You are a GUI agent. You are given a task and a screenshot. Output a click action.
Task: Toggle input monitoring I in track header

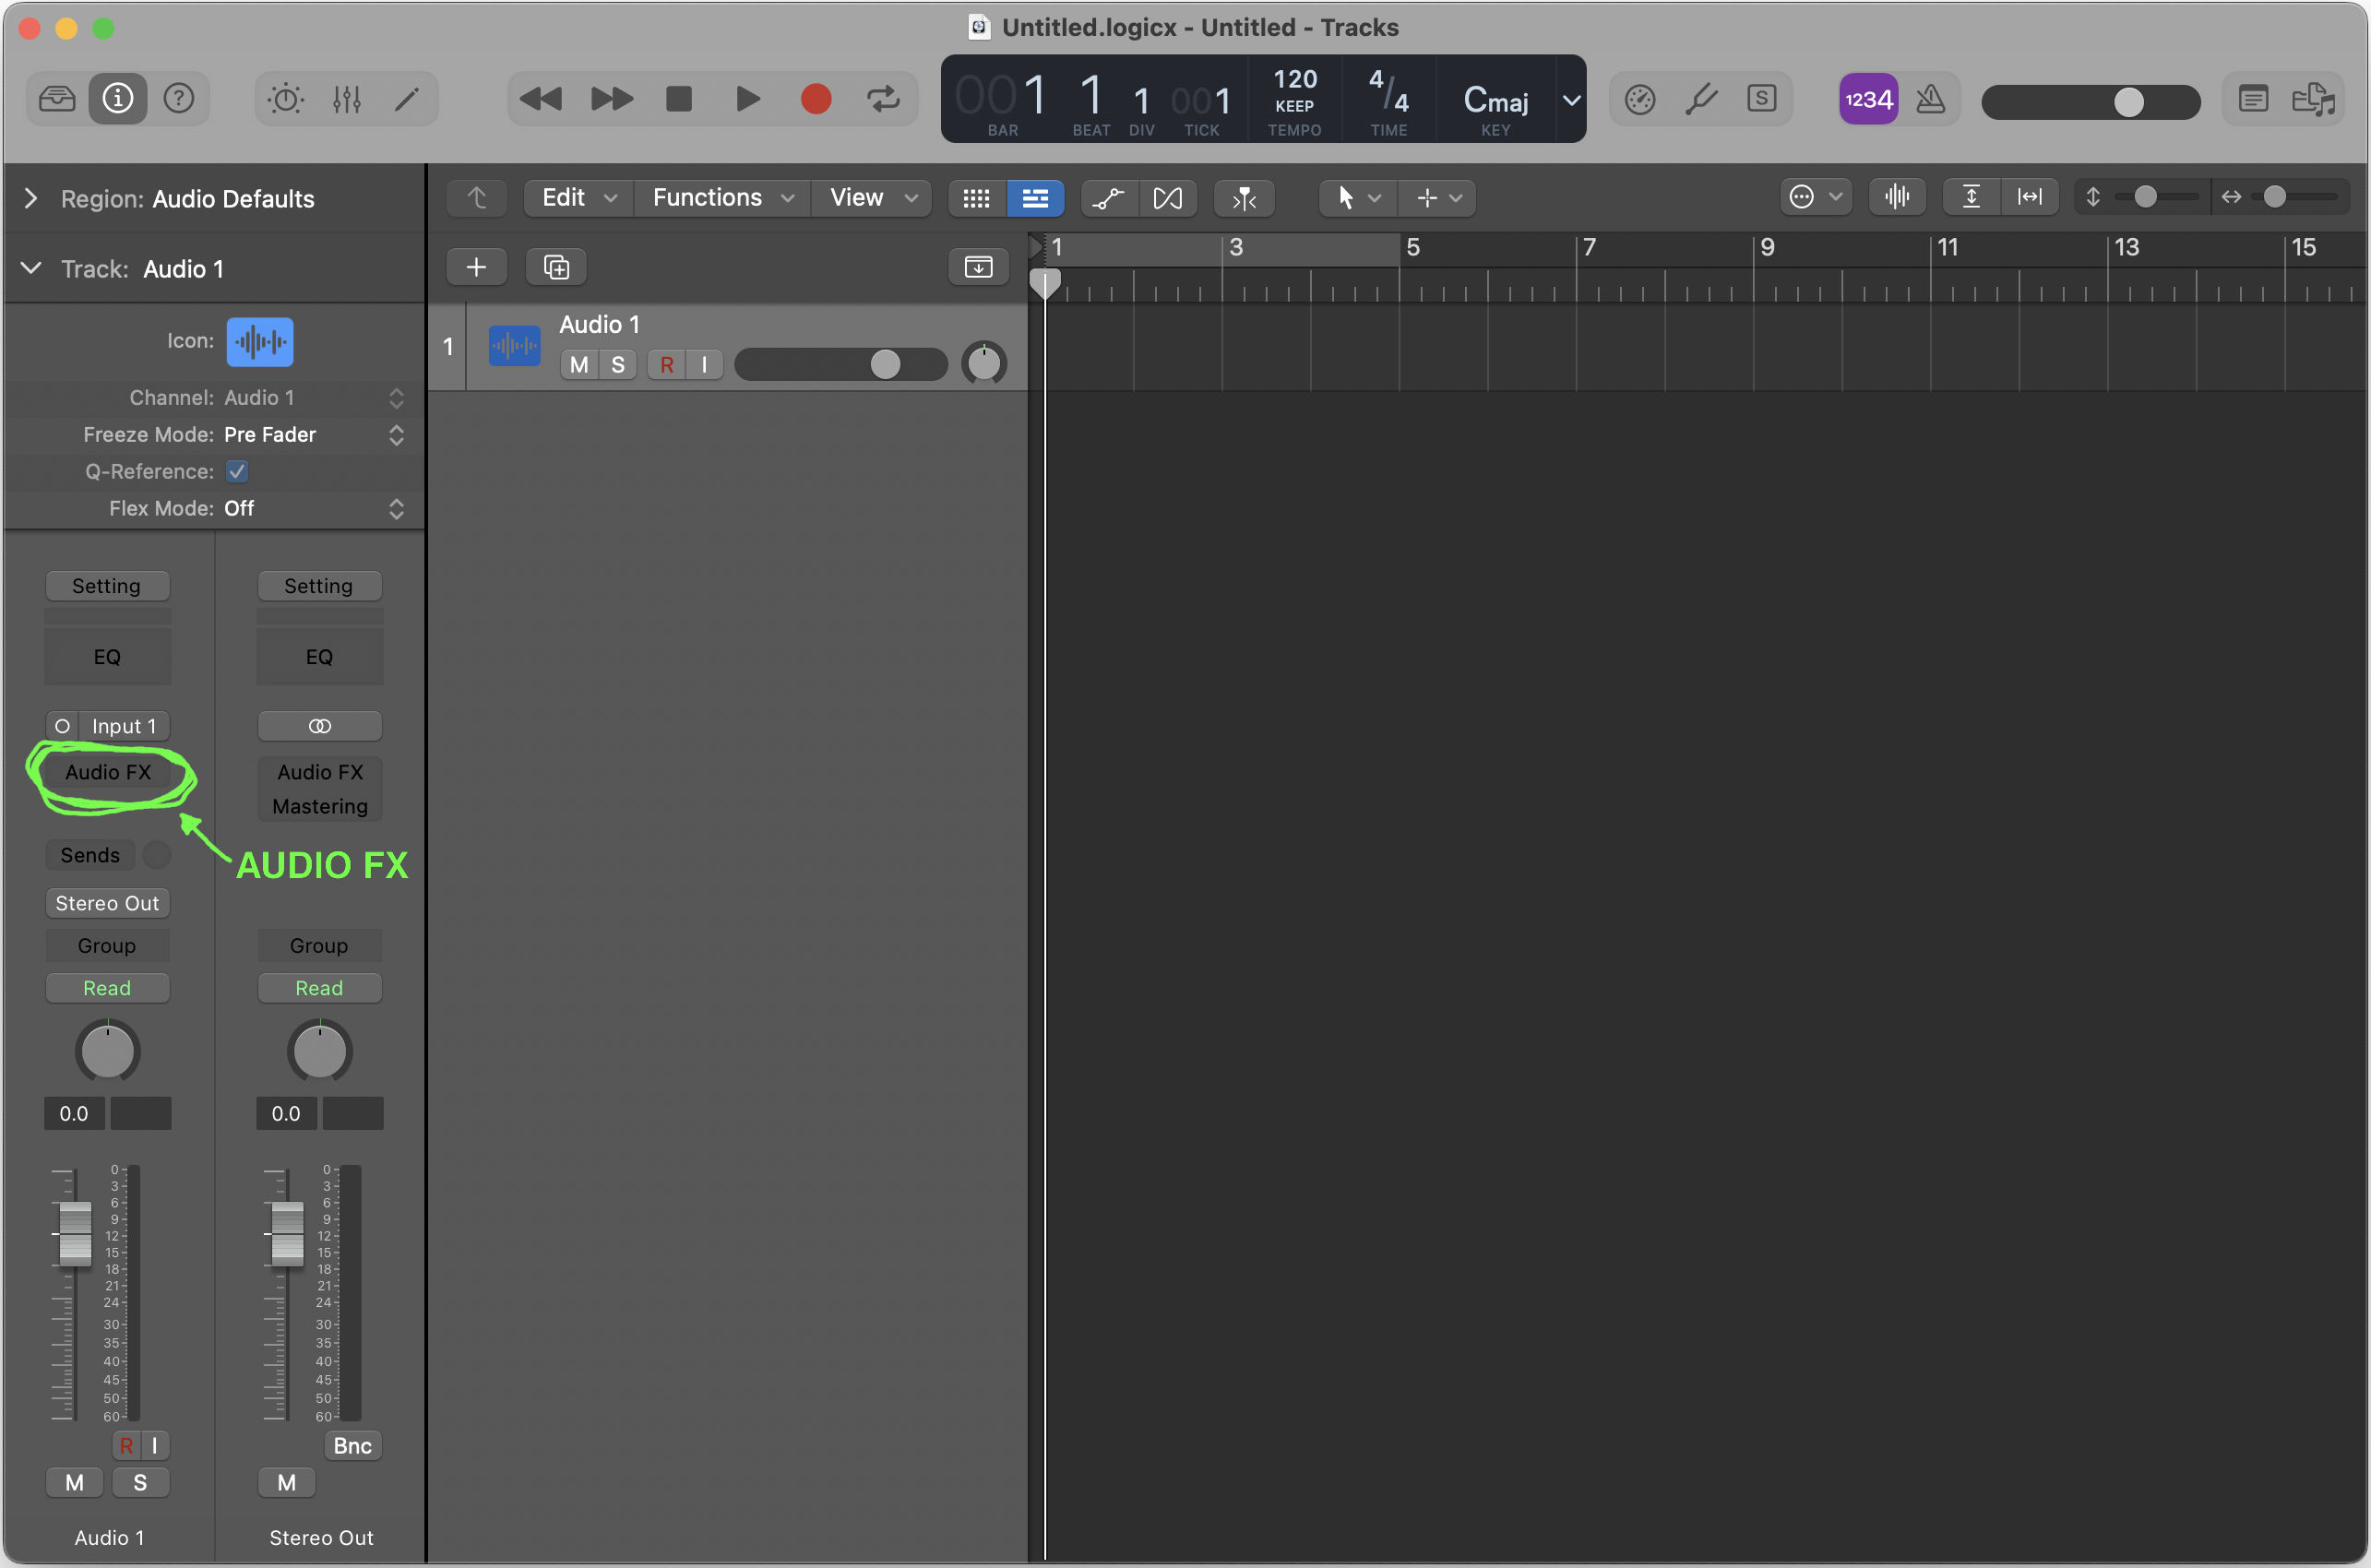(705, 364)
